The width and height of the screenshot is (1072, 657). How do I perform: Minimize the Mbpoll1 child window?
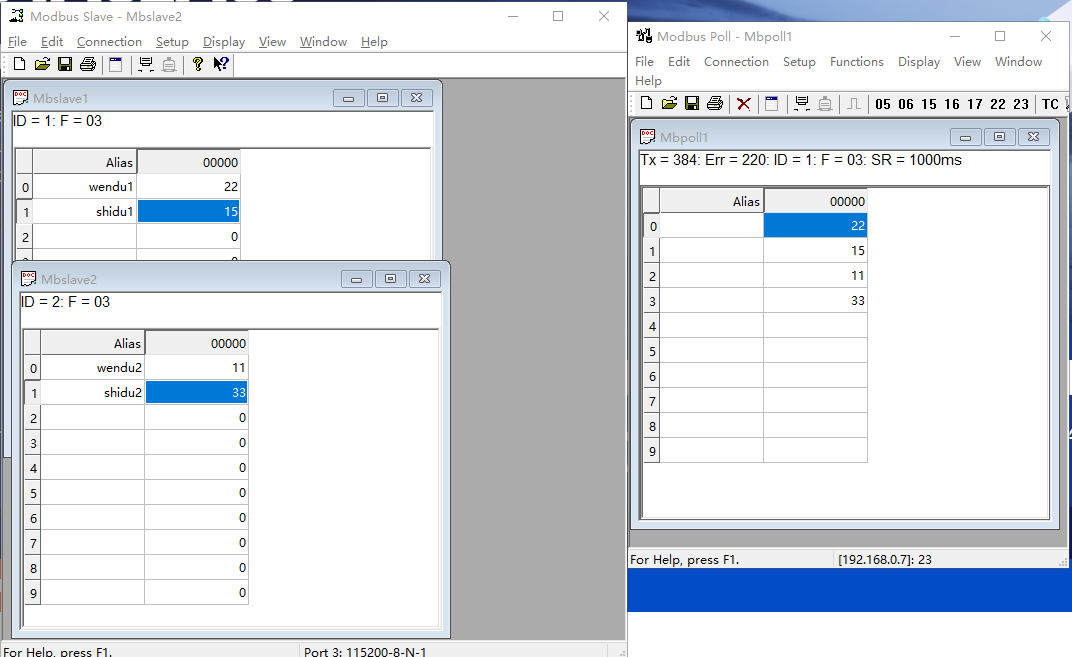pyautogui.click(x=965, y=137)
